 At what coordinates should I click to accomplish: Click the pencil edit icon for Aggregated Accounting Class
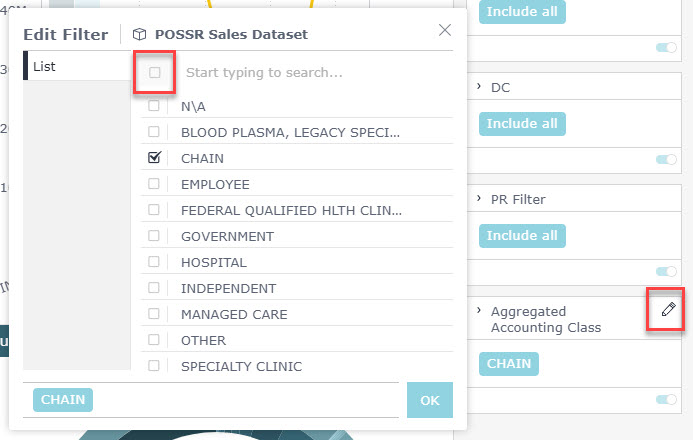[668, 310]
